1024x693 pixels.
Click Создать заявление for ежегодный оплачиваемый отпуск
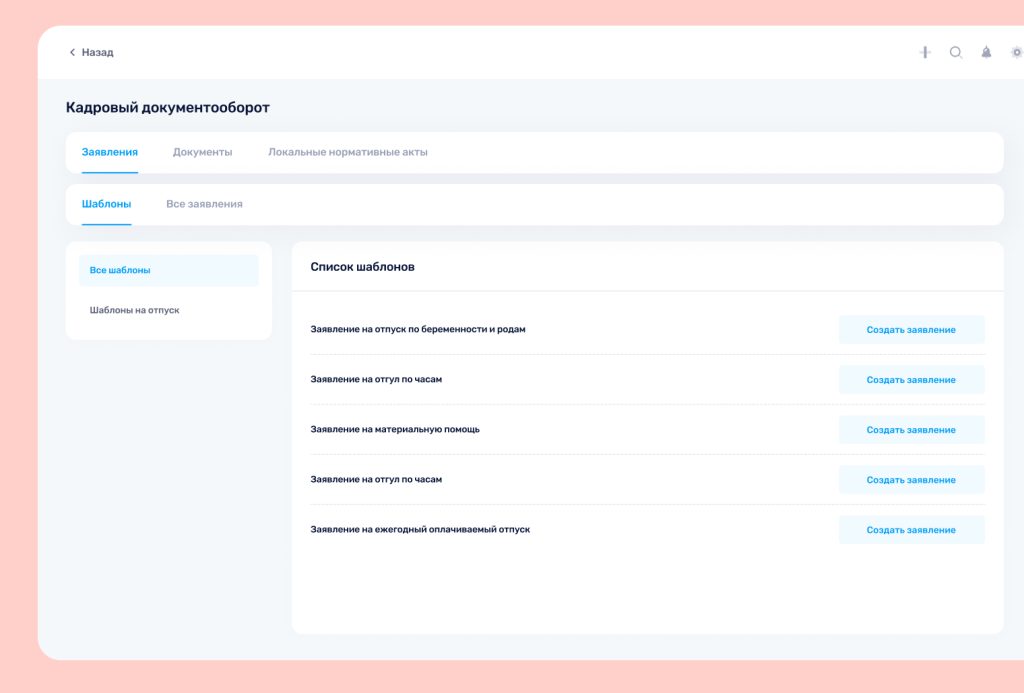[x=911, y=530]
